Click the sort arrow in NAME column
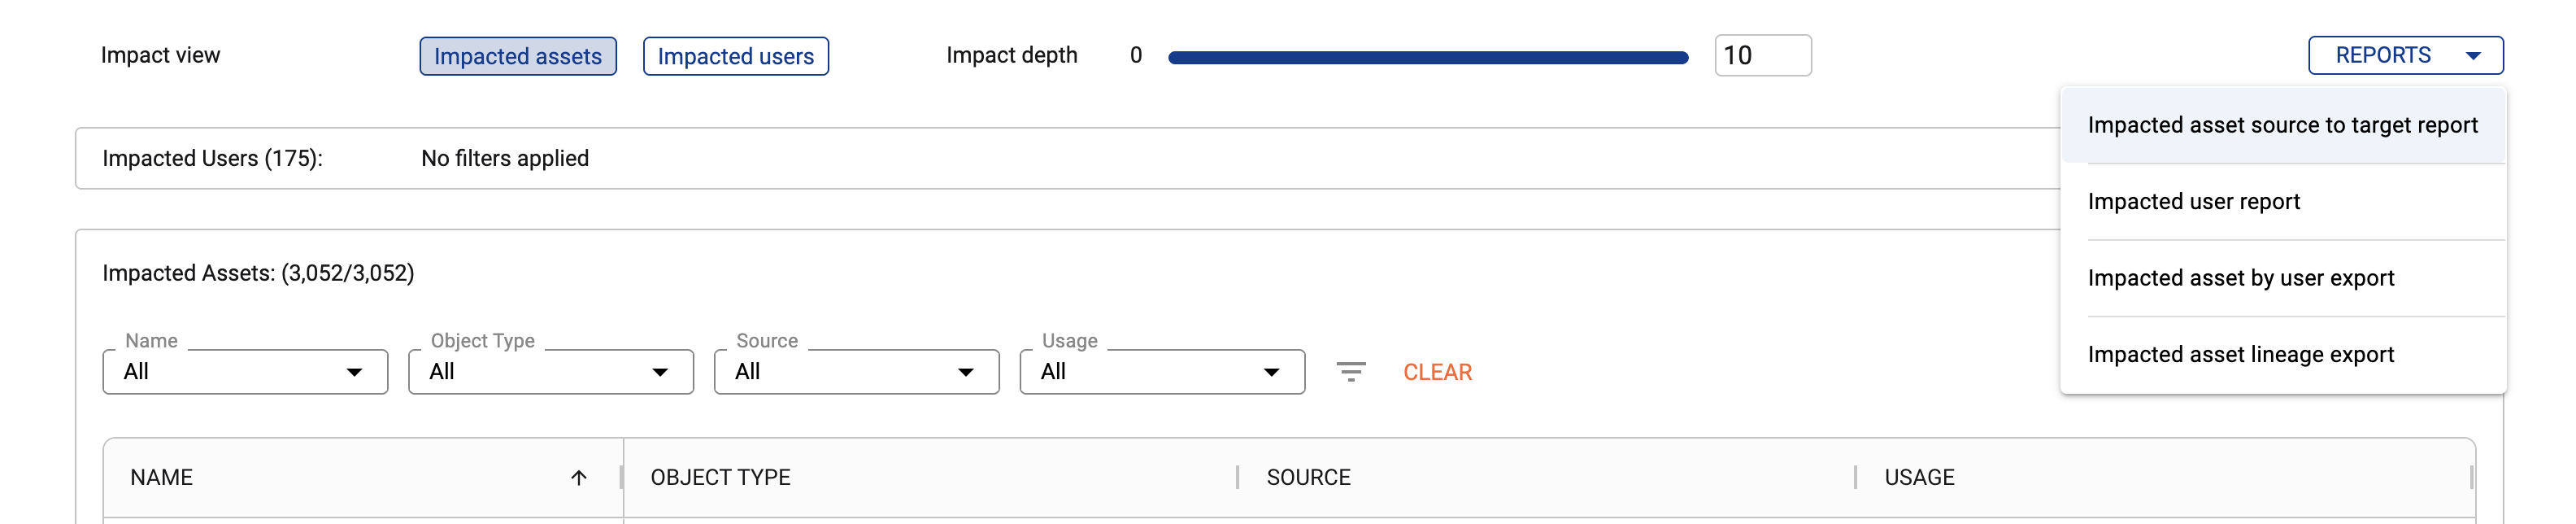The width and height of the screenshot is (2576, 524). (578, 478)
